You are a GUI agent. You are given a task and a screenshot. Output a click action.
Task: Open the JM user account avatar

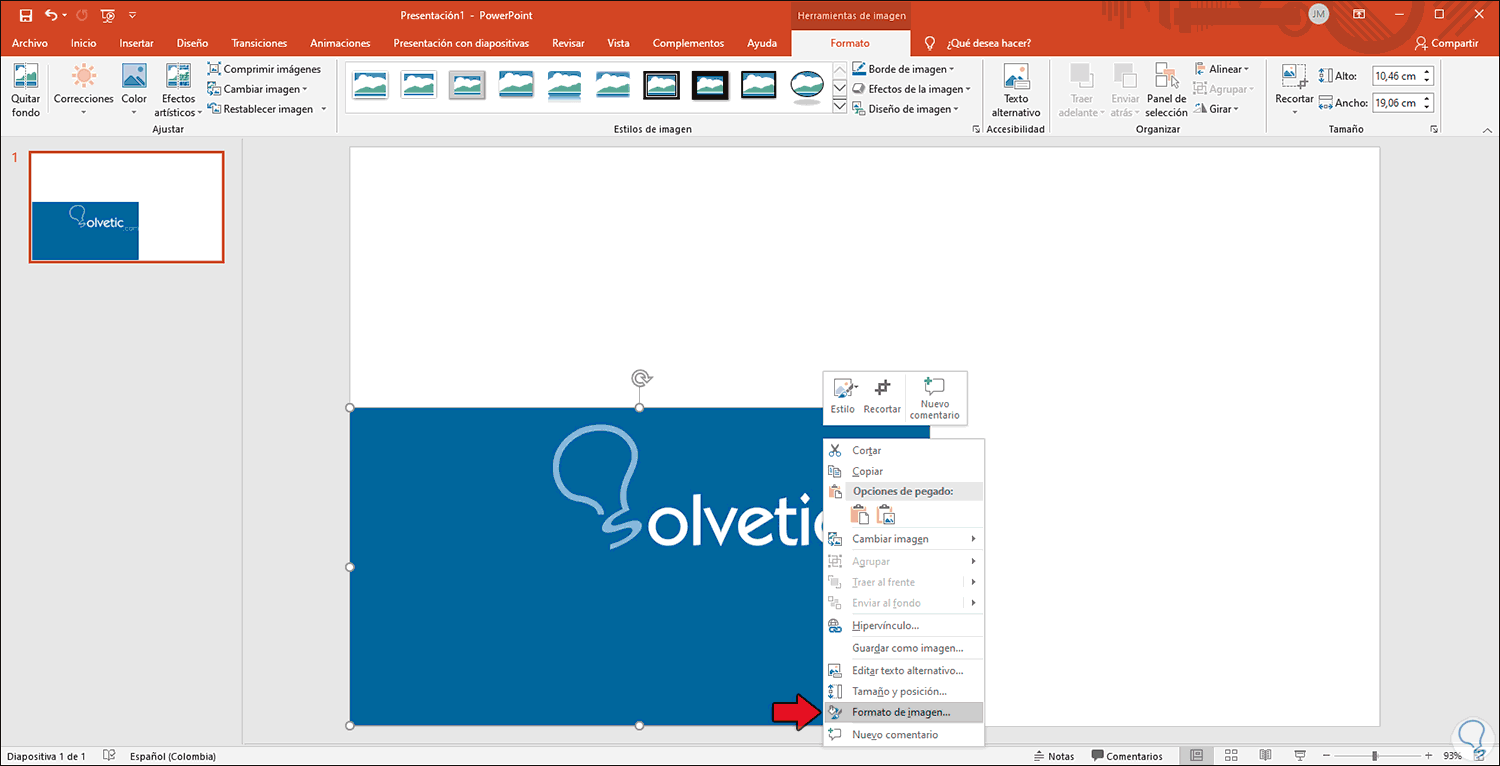pos(1319,14)
